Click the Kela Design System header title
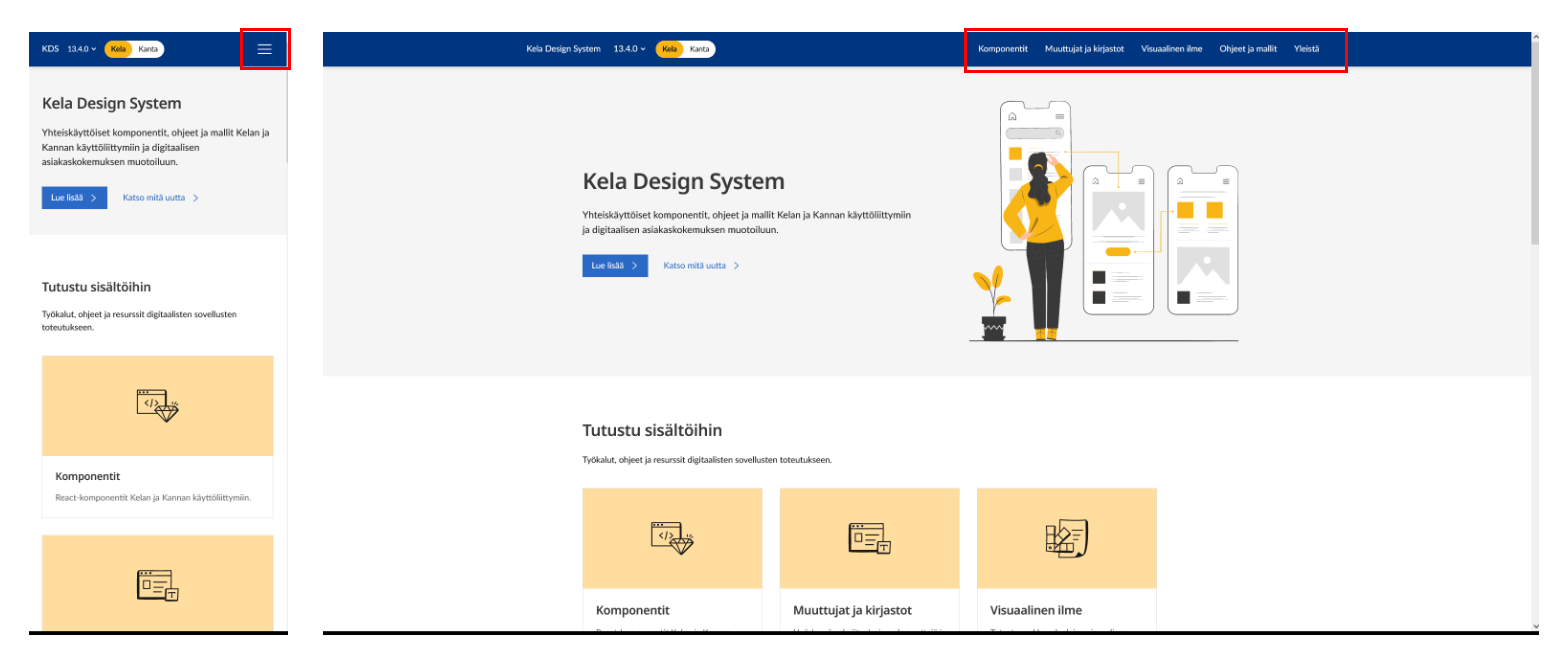Viewport: 1568px width, 666px height. click(563, 49)
